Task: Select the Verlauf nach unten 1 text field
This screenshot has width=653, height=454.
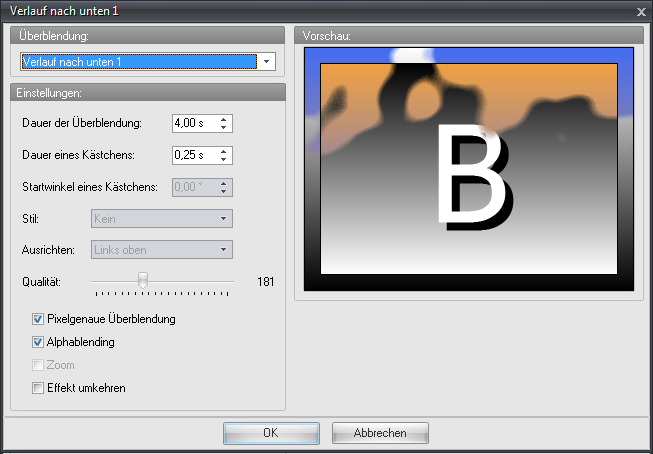Action: click(138, 62)
